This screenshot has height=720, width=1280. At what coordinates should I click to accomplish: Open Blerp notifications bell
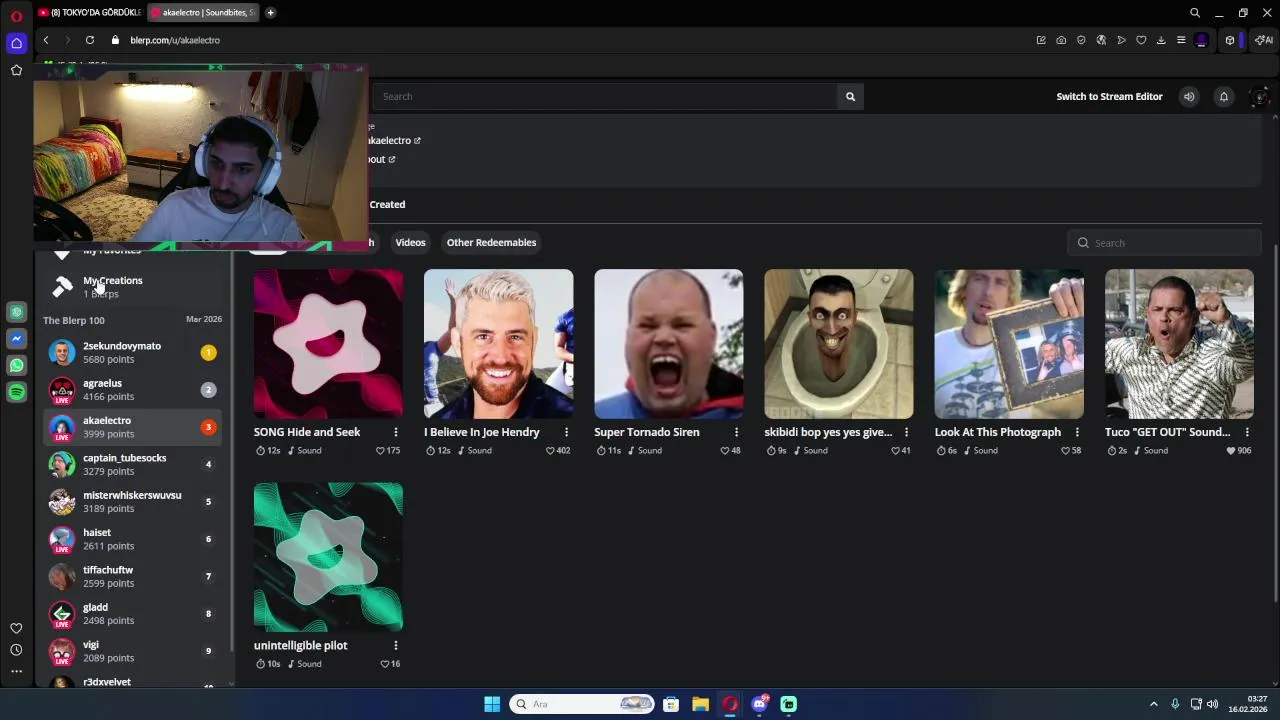1223,96
